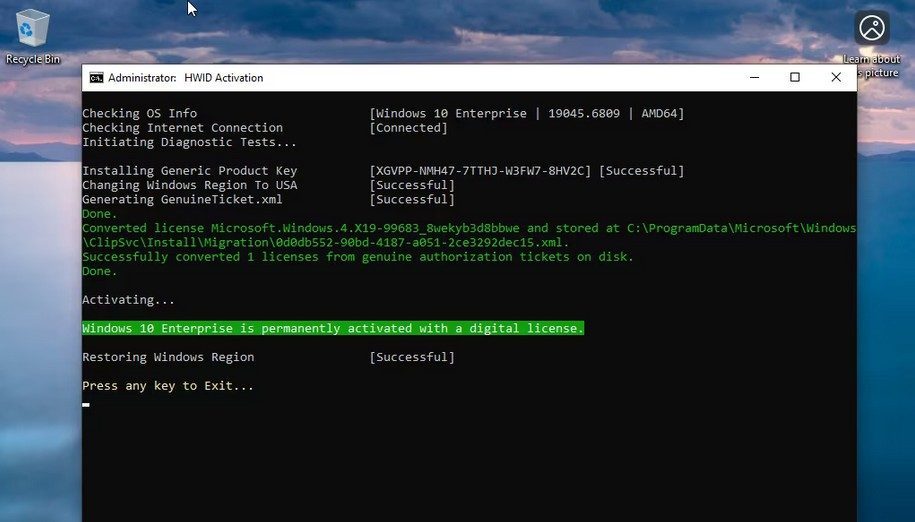915x522 pixels.
Task: Click the 'Administrator: HWID Activation' title text
Action: click(x=186, y=78)
